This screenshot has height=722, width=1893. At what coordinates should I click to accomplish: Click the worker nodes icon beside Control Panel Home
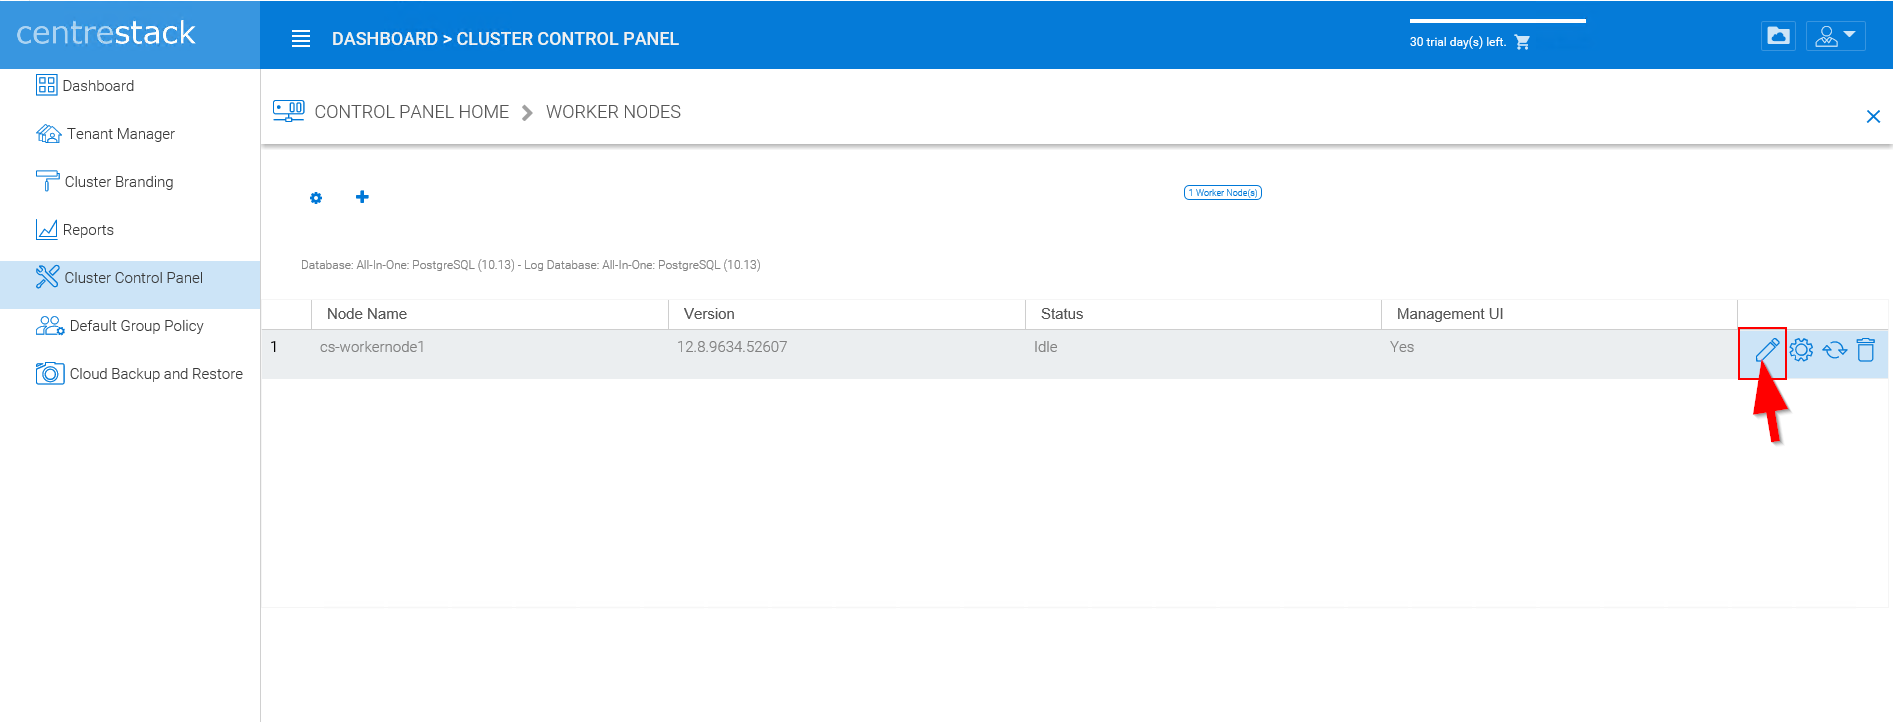tap(289, 111)
